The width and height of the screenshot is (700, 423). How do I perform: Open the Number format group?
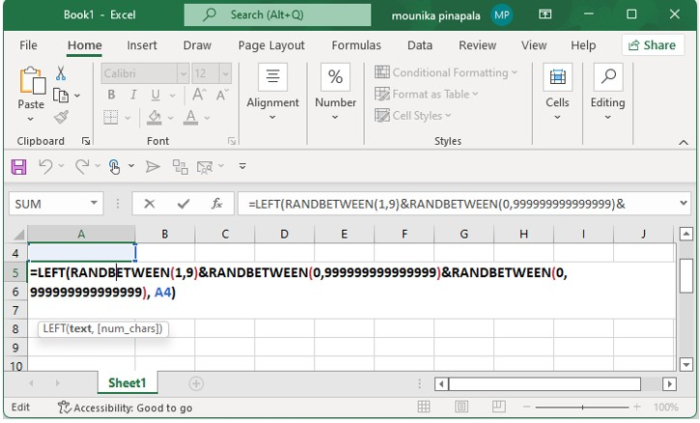click(x=335, y=93)
